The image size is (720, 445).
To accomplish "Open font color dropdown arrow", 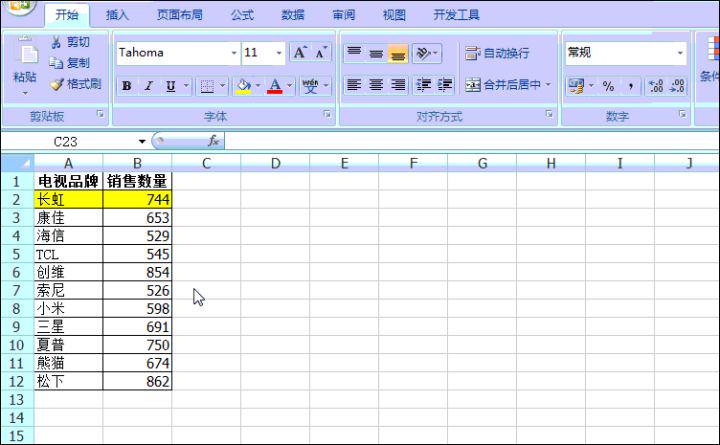I will tap(289, 85).
